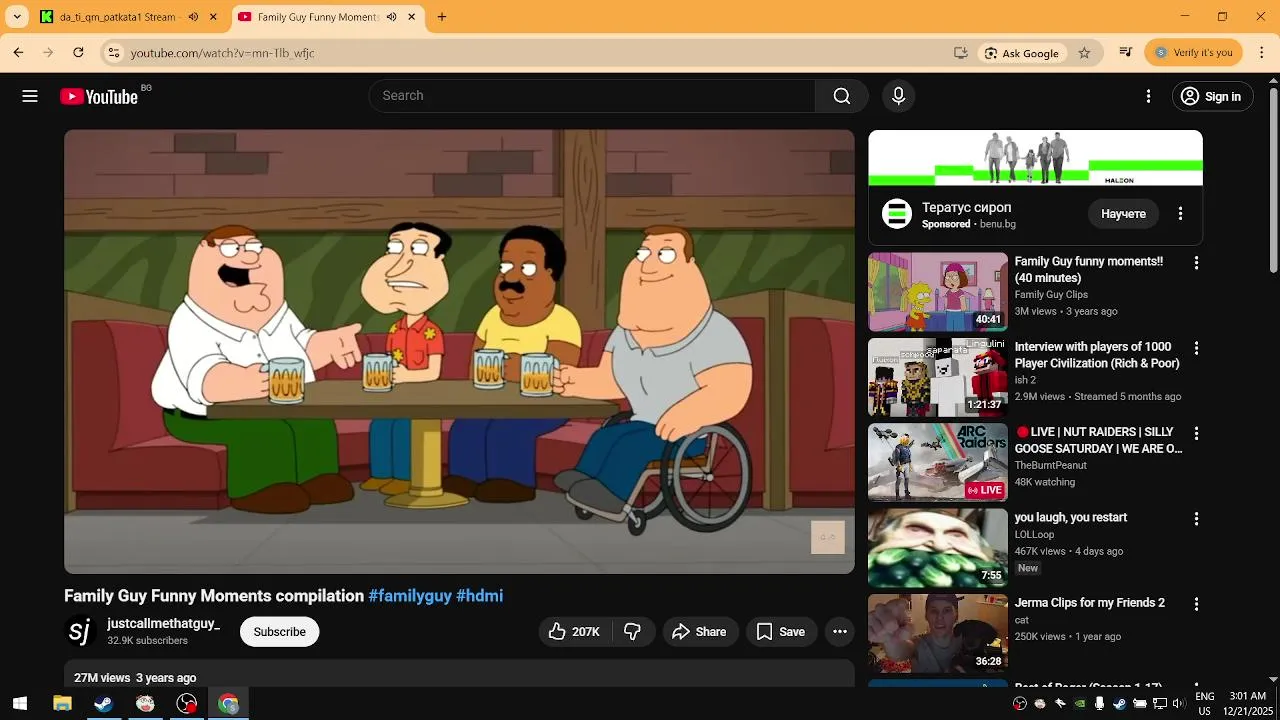1280x720 pixels.
Task: Click the Sign in button
Action: (1212, 96)
